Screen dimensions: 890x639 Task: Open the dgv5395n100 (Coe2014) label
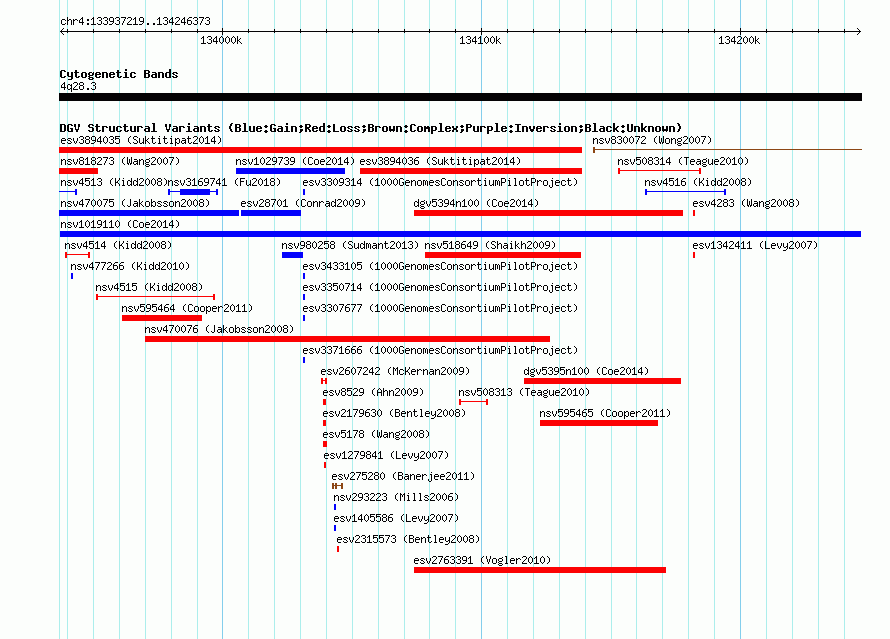click(x=586, y=371)
